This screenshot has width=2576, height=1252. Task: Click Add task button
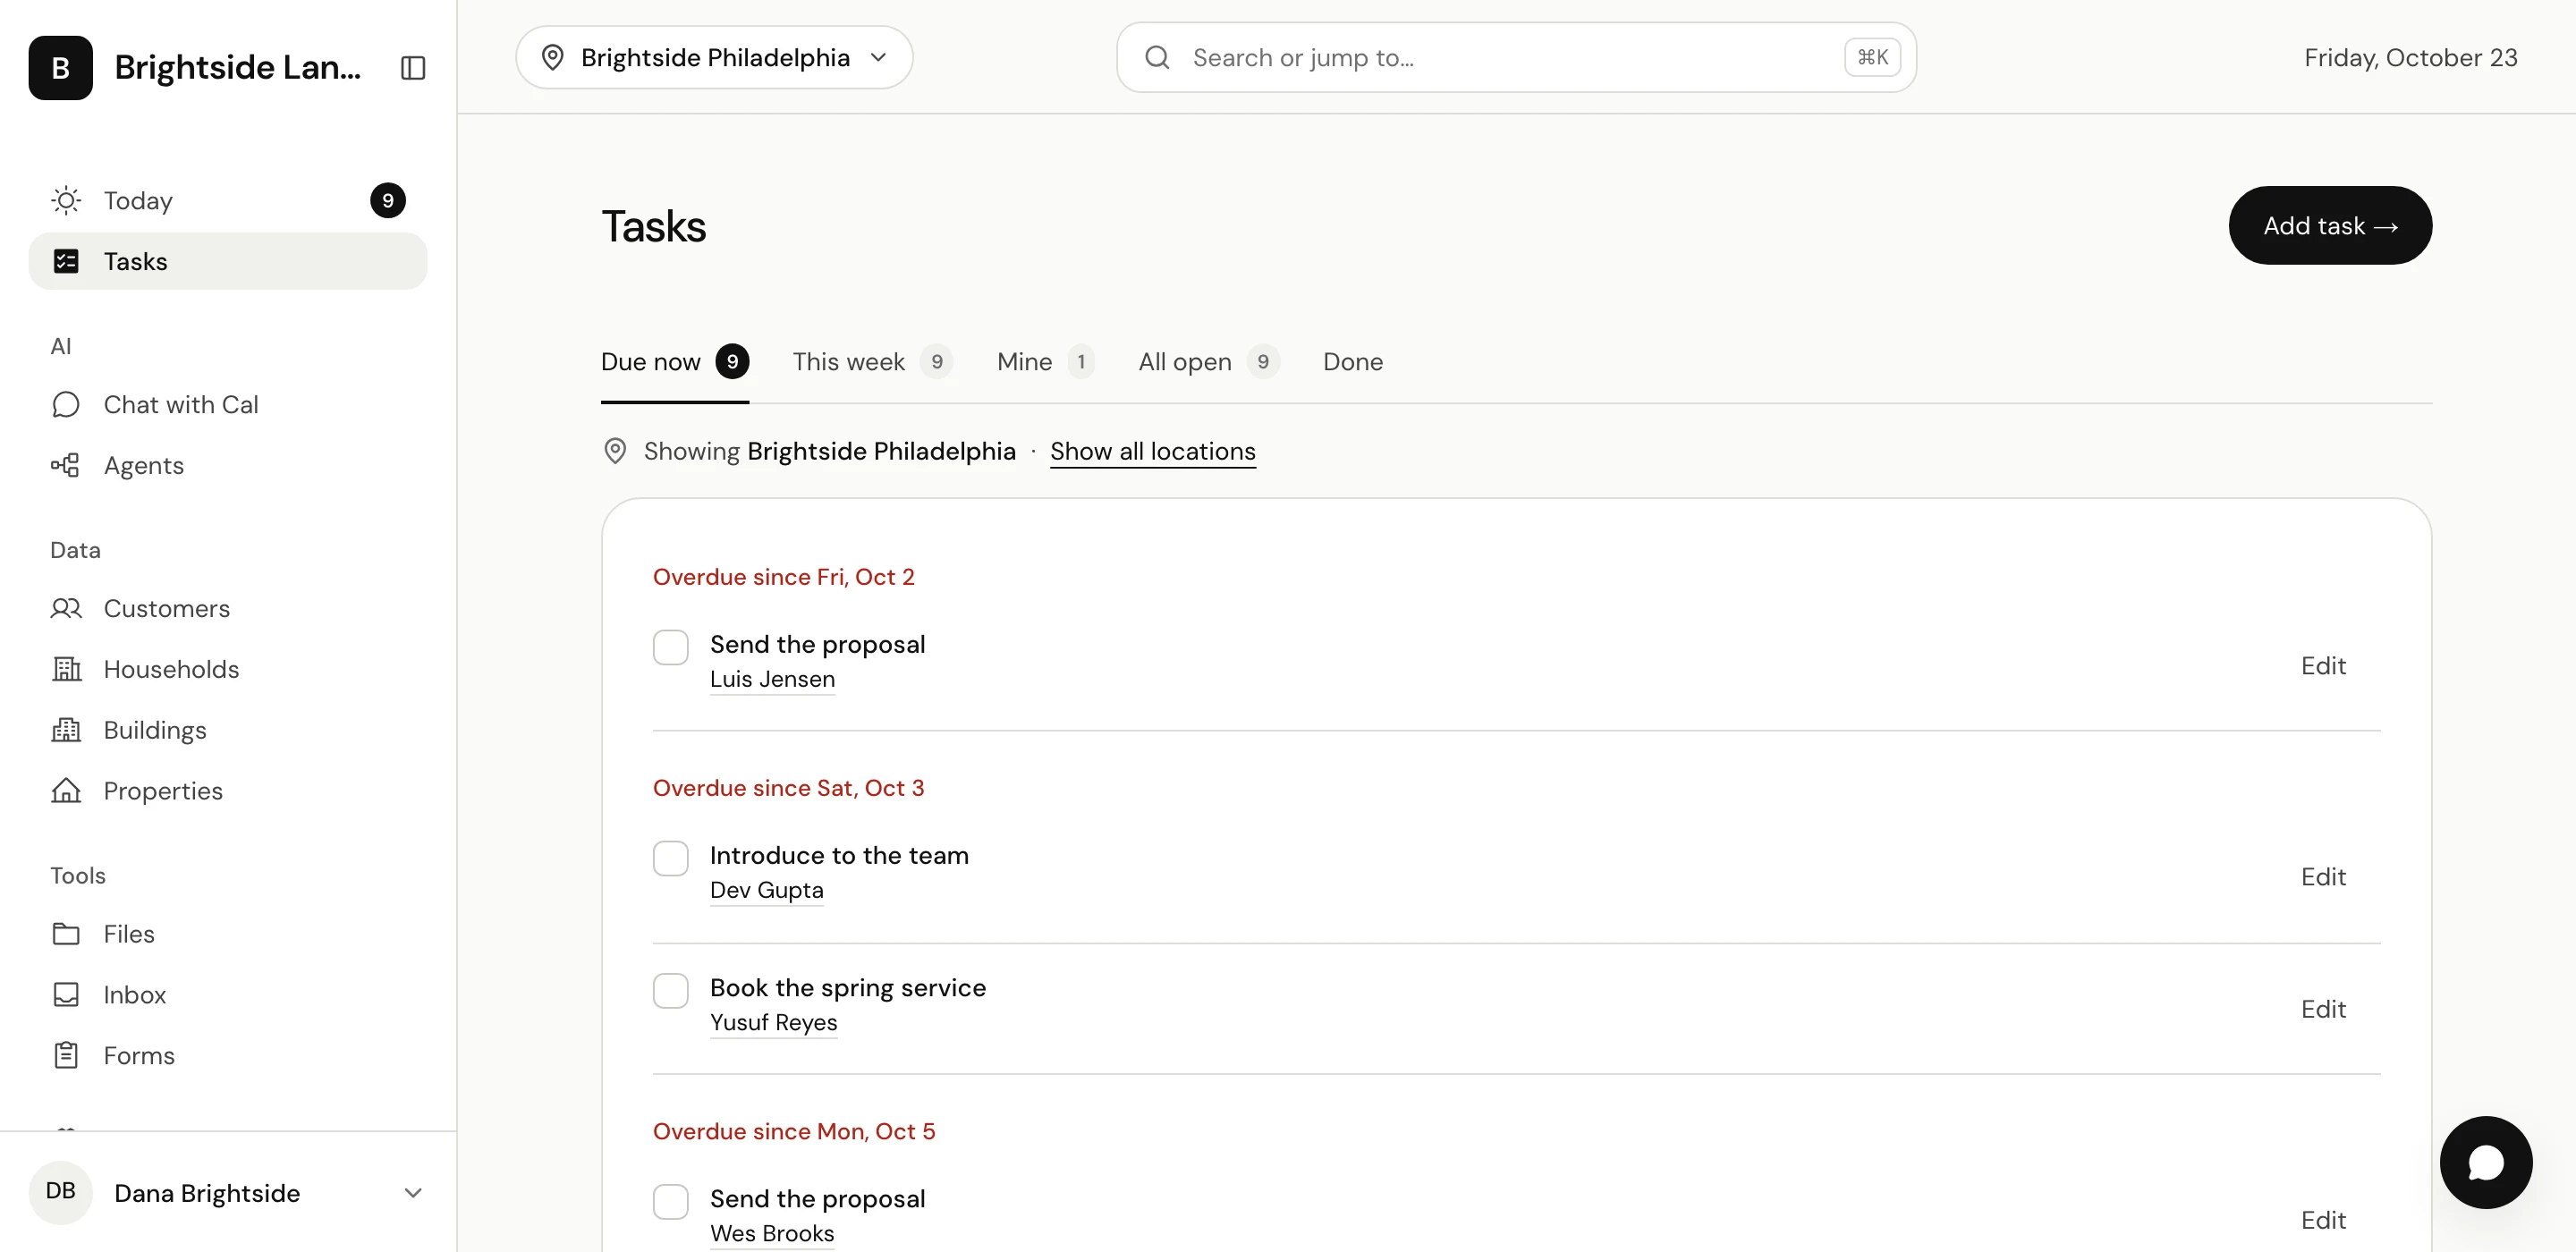point(2330,226)
